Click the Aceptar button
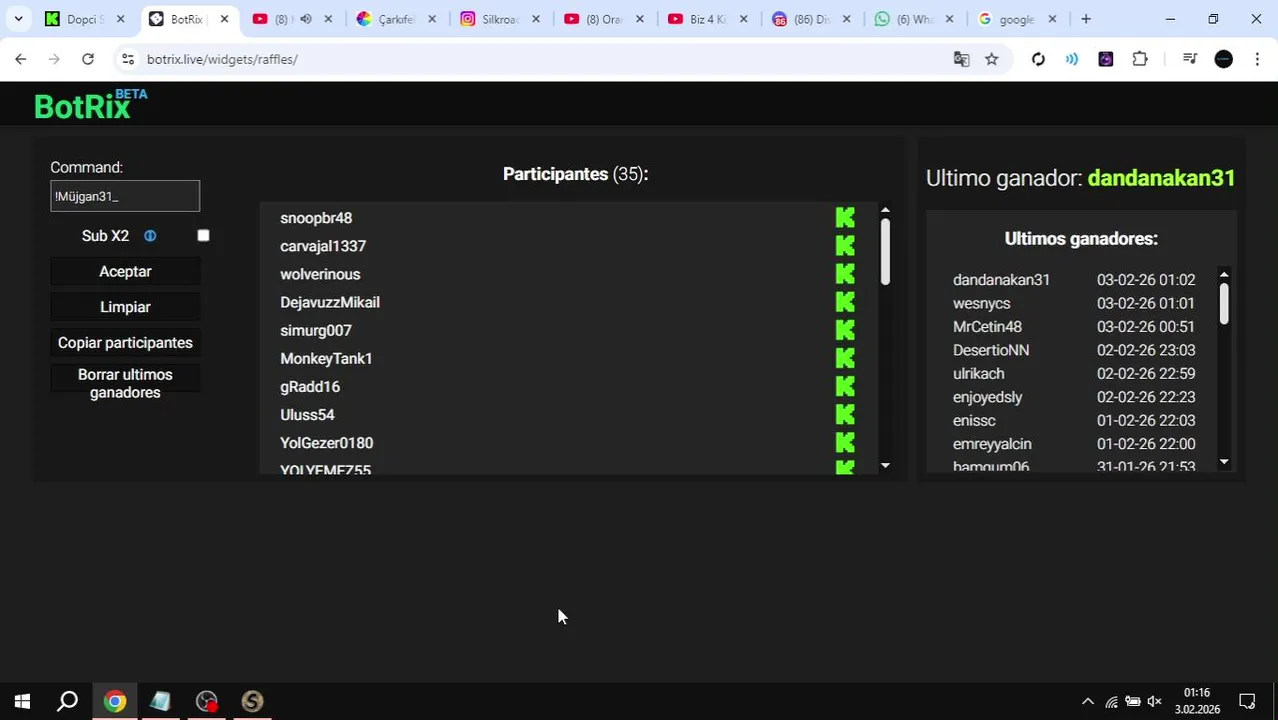 pos(125,271)
